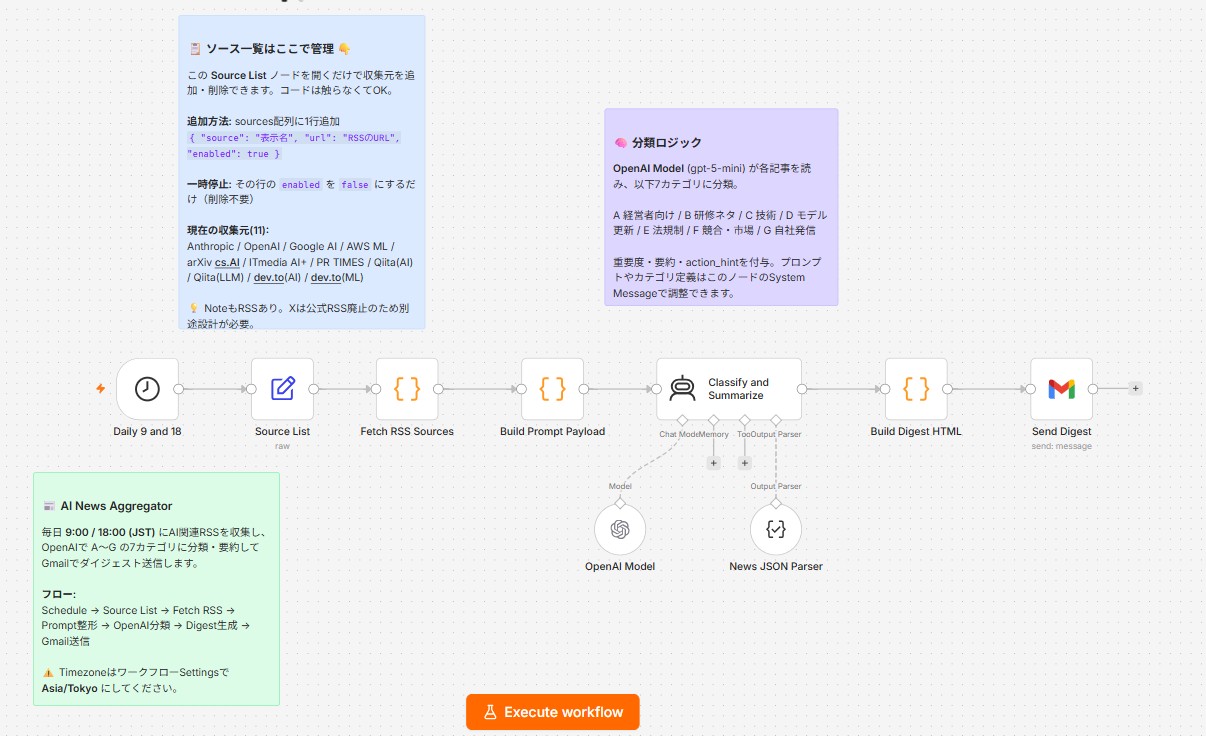1206x736 pixels.
Task: Click the output connector of Classify and Summarize
Action: 802,389
